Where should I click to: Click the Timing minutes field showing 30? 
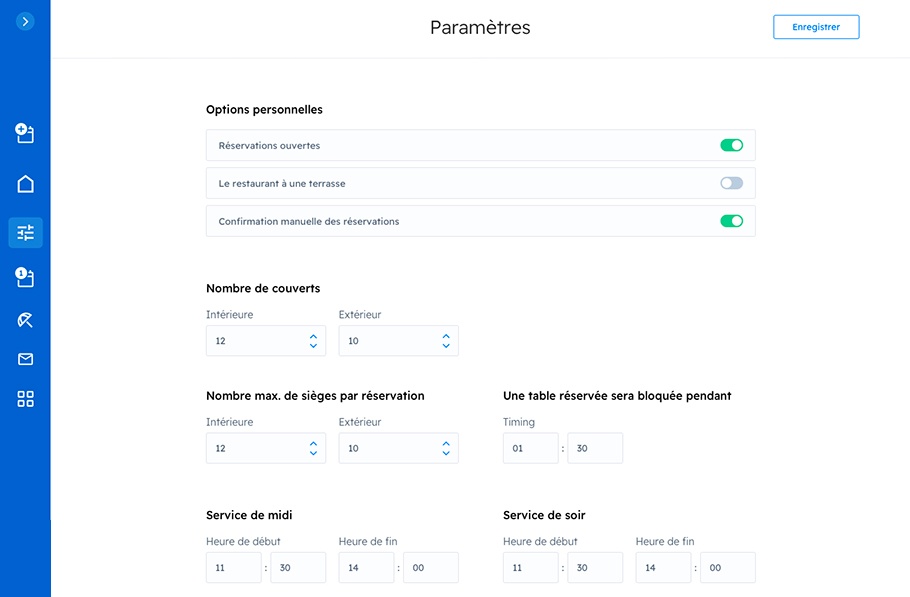point(595,448)
